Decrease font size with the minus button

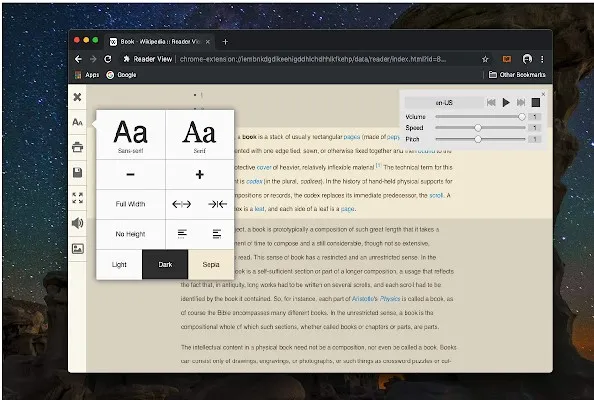pos(130,174)
